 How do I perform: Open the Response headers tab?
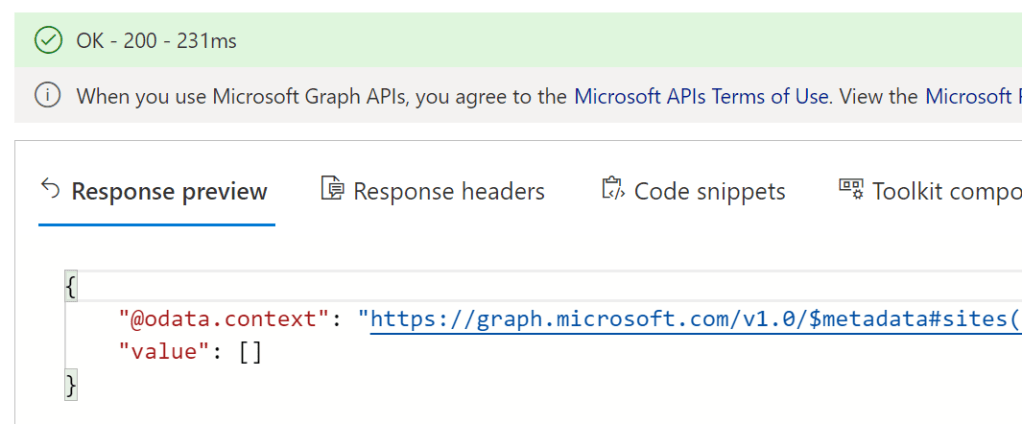click(448, 191)
